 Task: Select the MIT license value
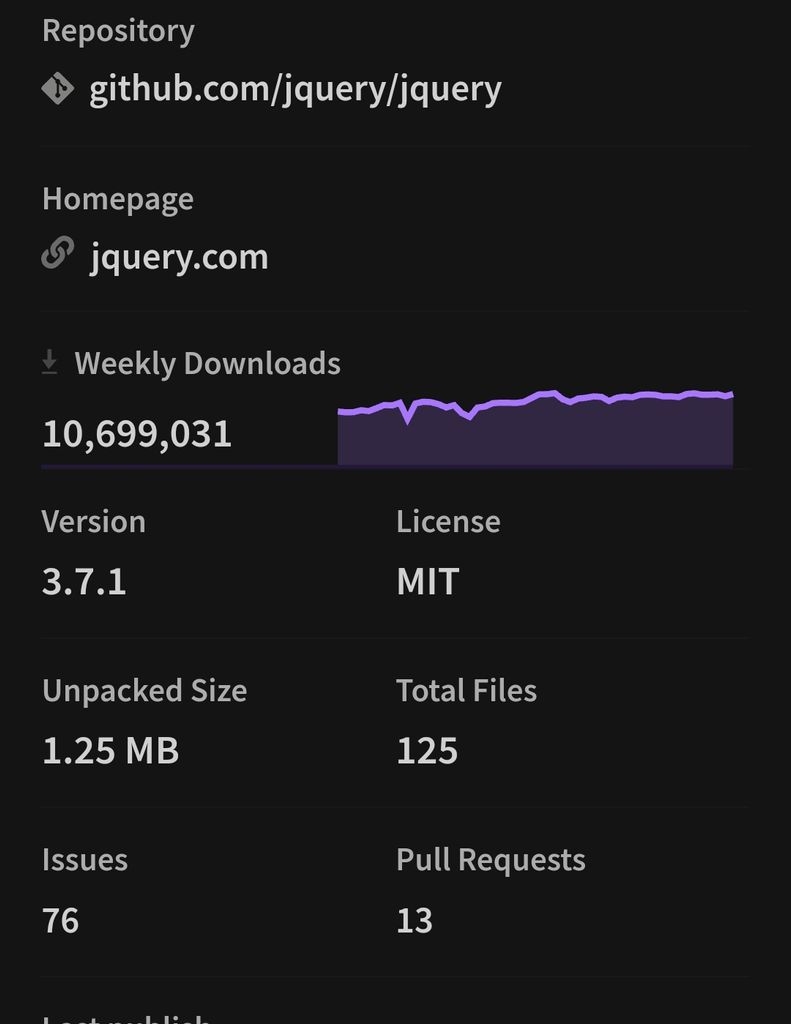427,581
